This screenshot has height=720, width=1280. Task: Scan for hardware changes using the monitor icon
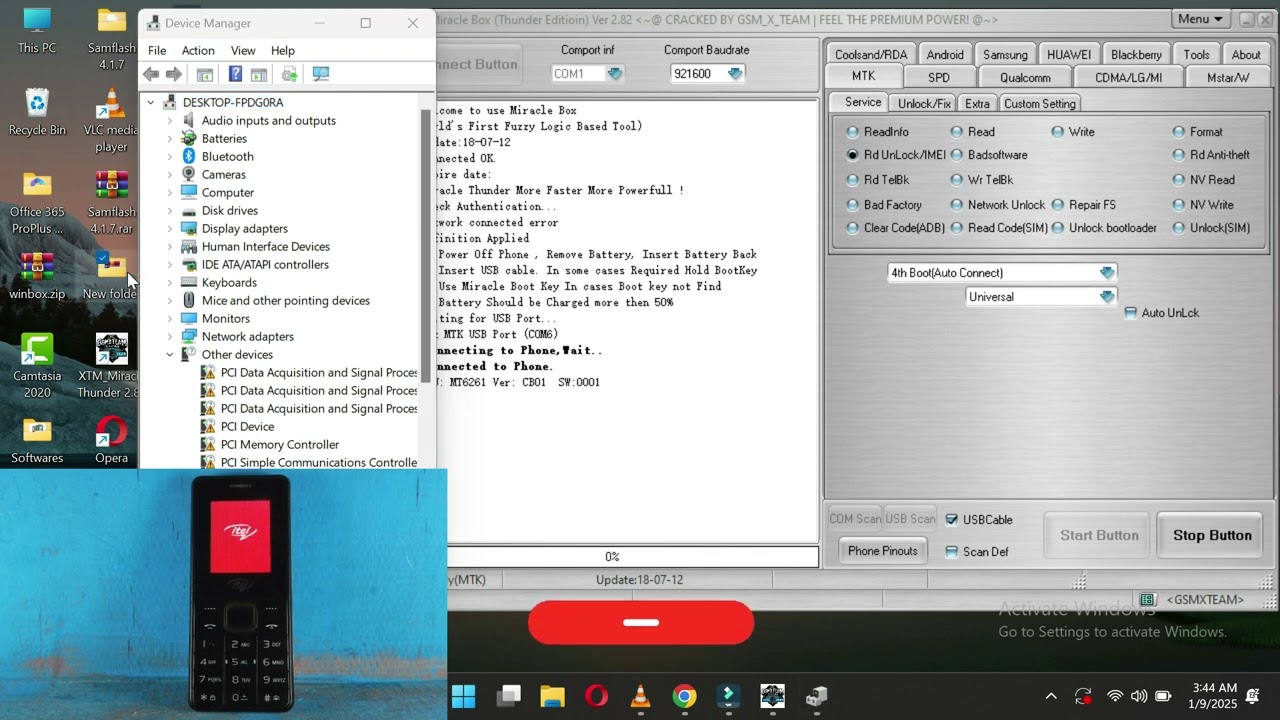click(x=321, y=74)
